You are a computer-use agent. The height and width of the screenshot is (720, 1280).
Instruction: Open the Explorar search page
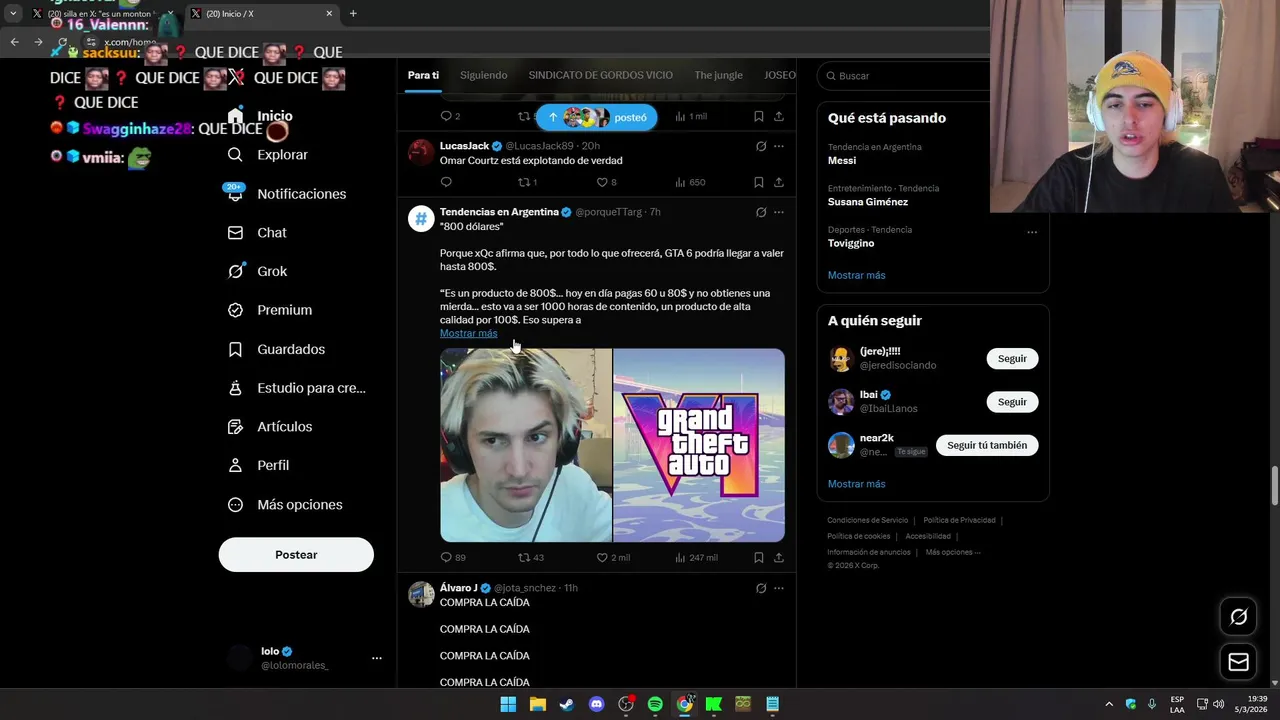(267, 155)
